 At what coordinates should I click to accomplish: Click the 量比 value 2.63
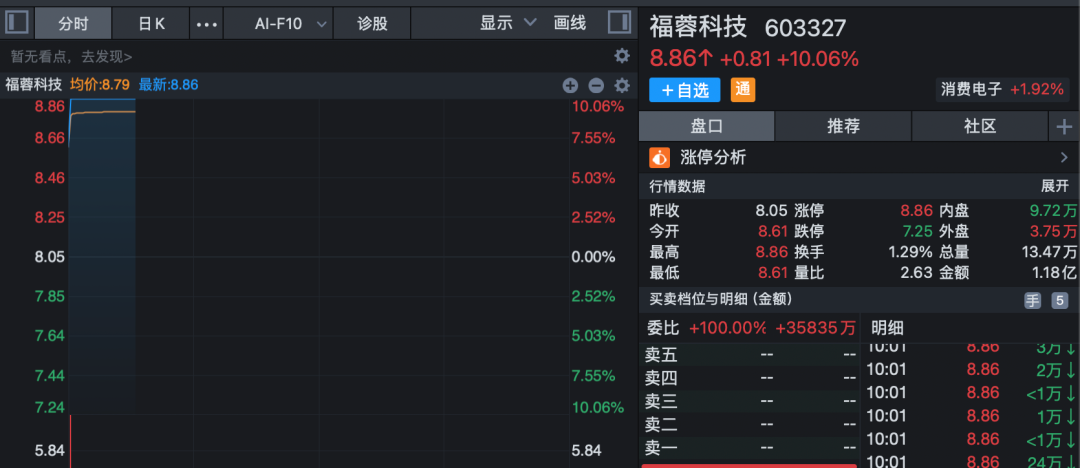tap(916, 272)
